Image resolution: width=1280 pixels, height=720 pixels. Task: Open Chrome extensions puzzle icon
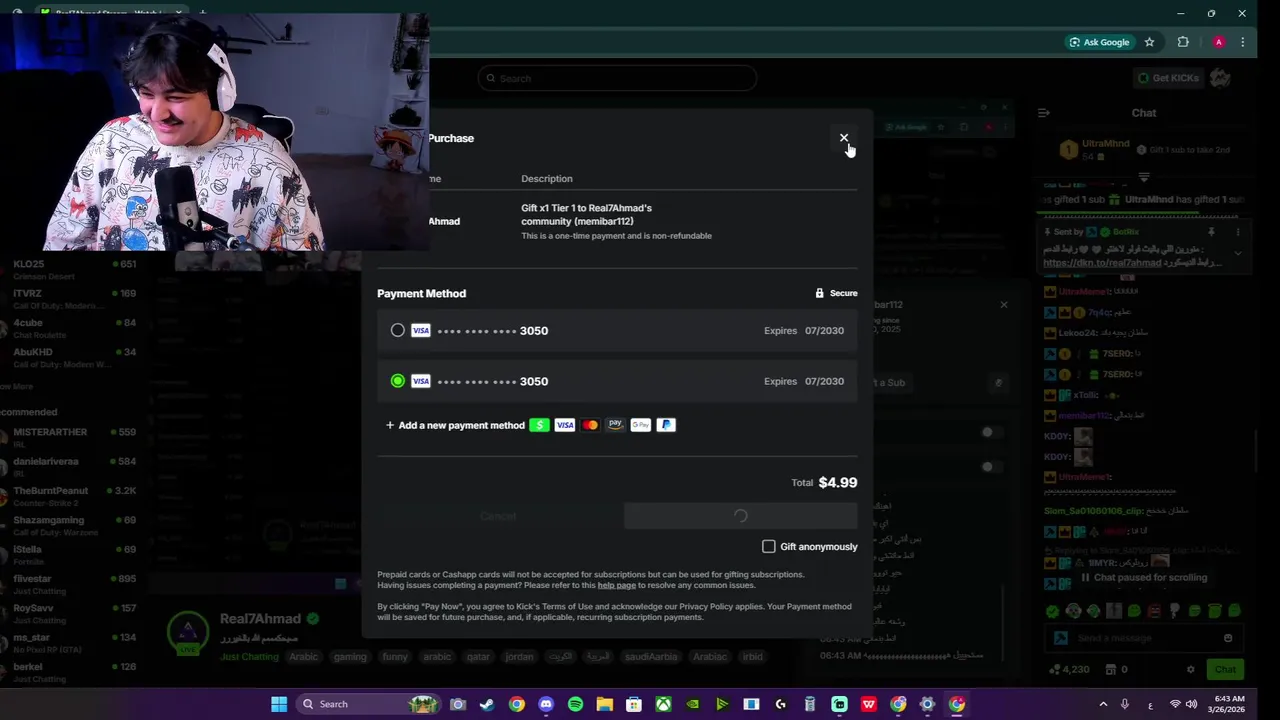(x=1183, y=42)
